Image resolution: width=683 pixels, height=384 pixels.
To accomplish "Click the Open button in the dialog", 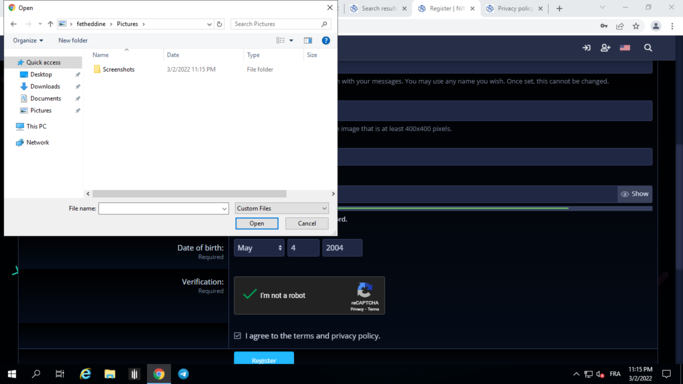I will coord(257,223).
